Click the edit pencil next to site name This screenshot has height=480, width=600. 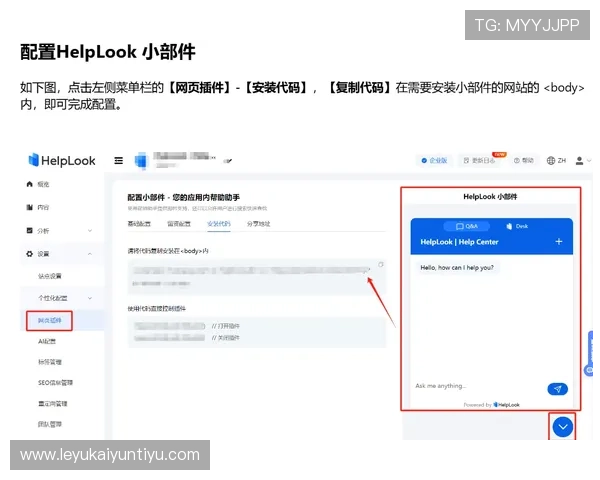click(228, 161)
